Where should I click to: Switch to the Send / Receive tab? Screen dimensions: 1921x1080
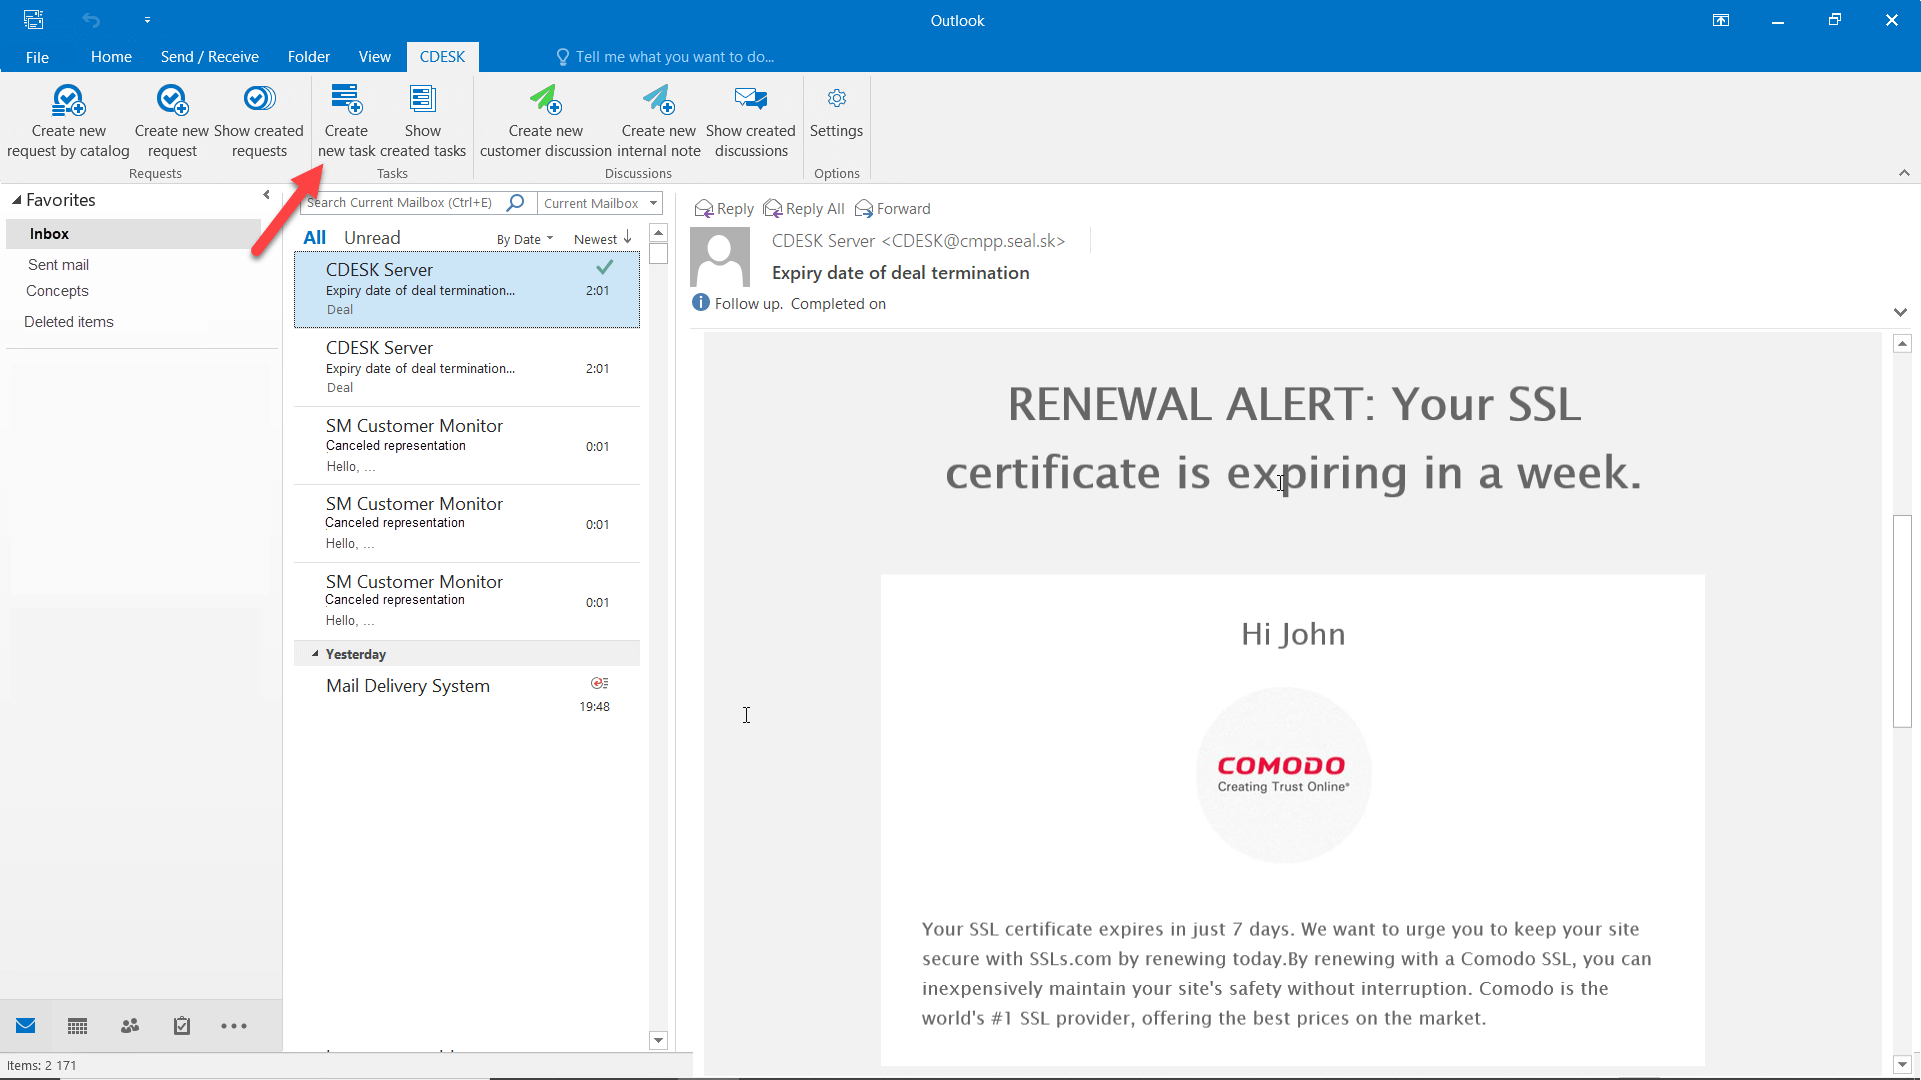click(210, 57)
